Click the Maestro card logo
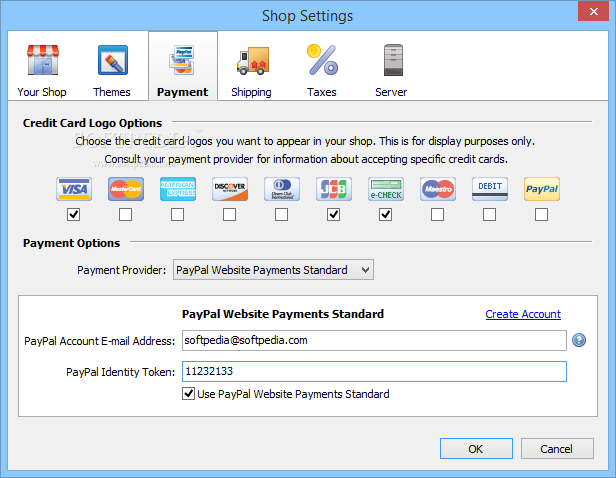This screenshot has height=478, width=616. click(x=438, y=189)
